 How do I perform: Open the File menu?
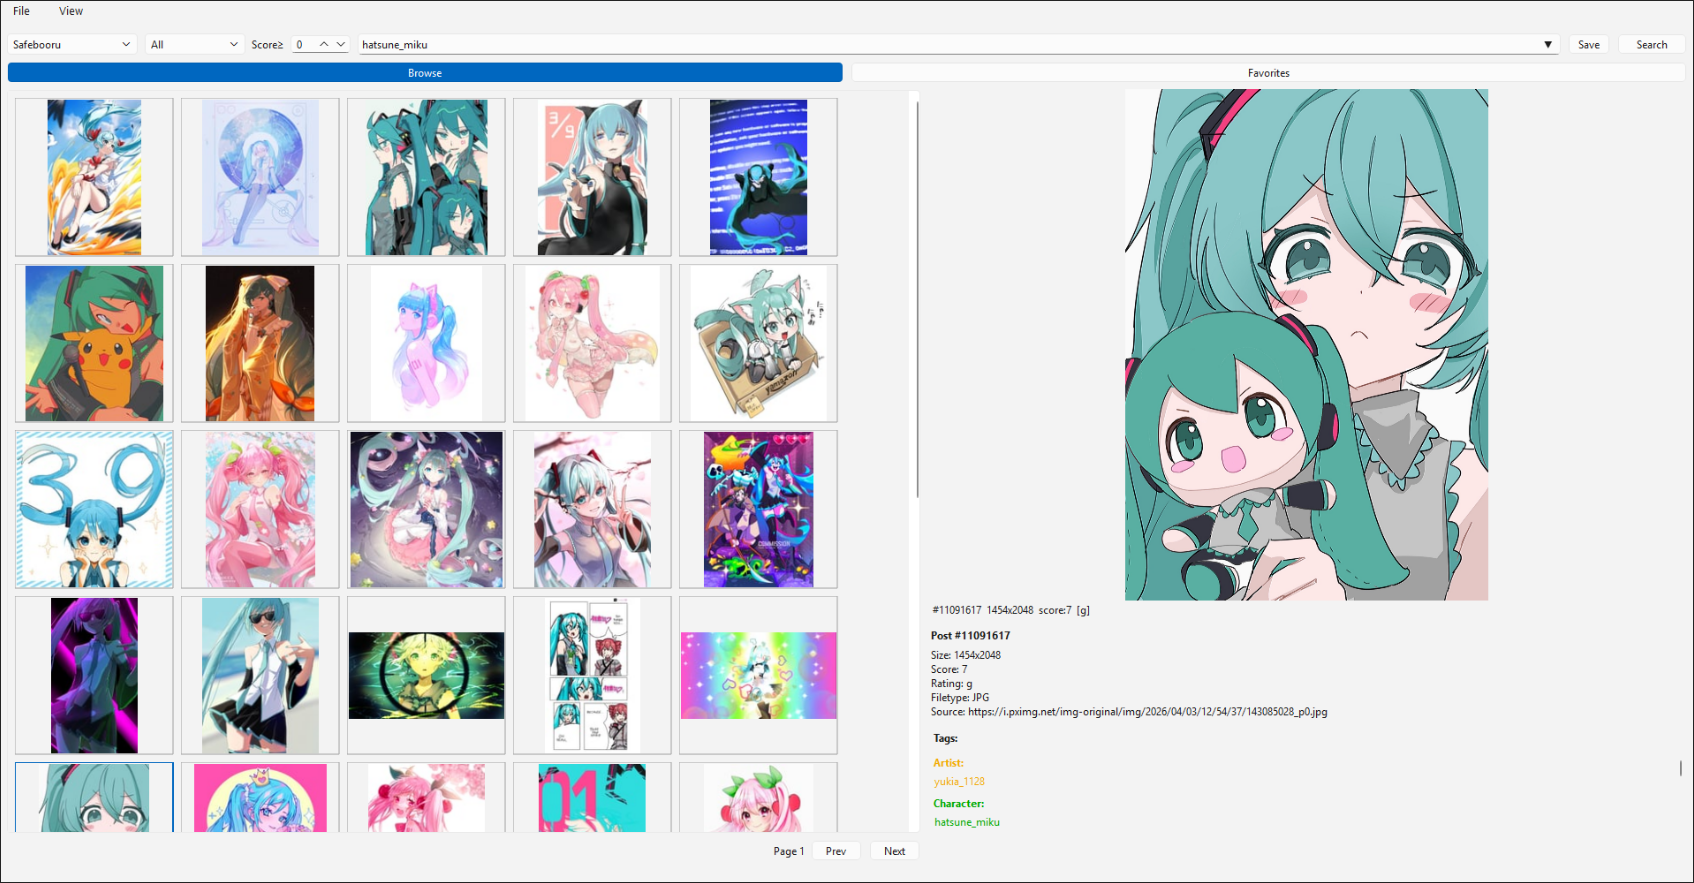tap(21, 11)
